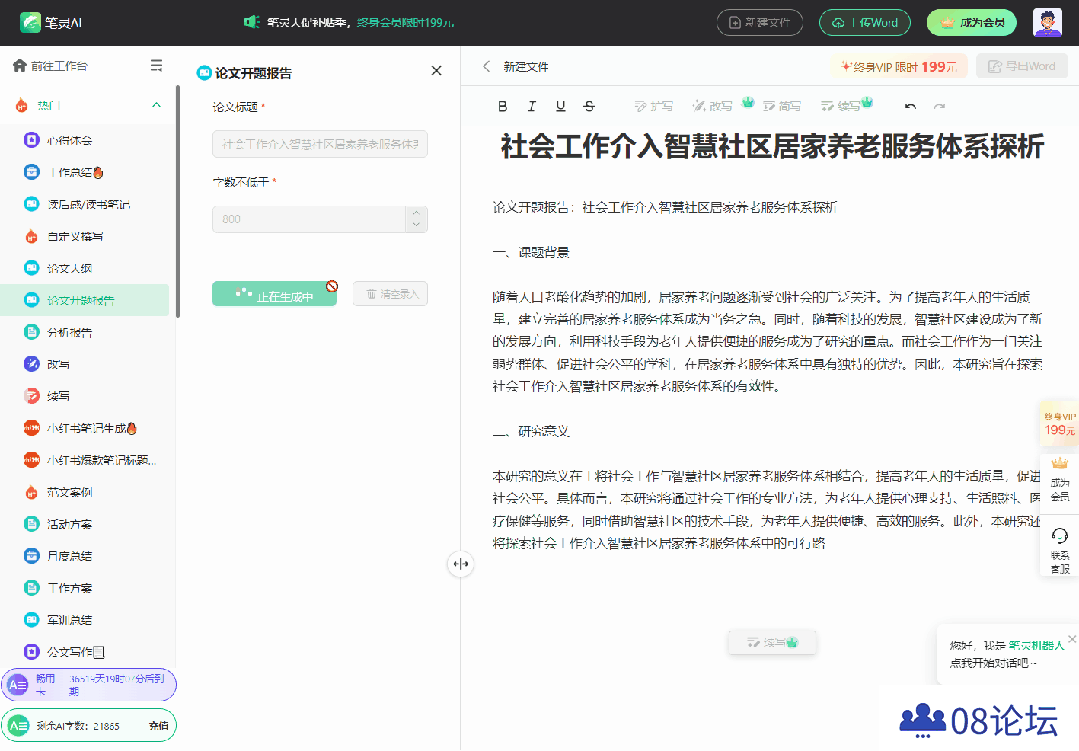Screen dimensions: 1079x751
Task: Click the 续写 continue tool in toolbar
Action: [841, 106]
